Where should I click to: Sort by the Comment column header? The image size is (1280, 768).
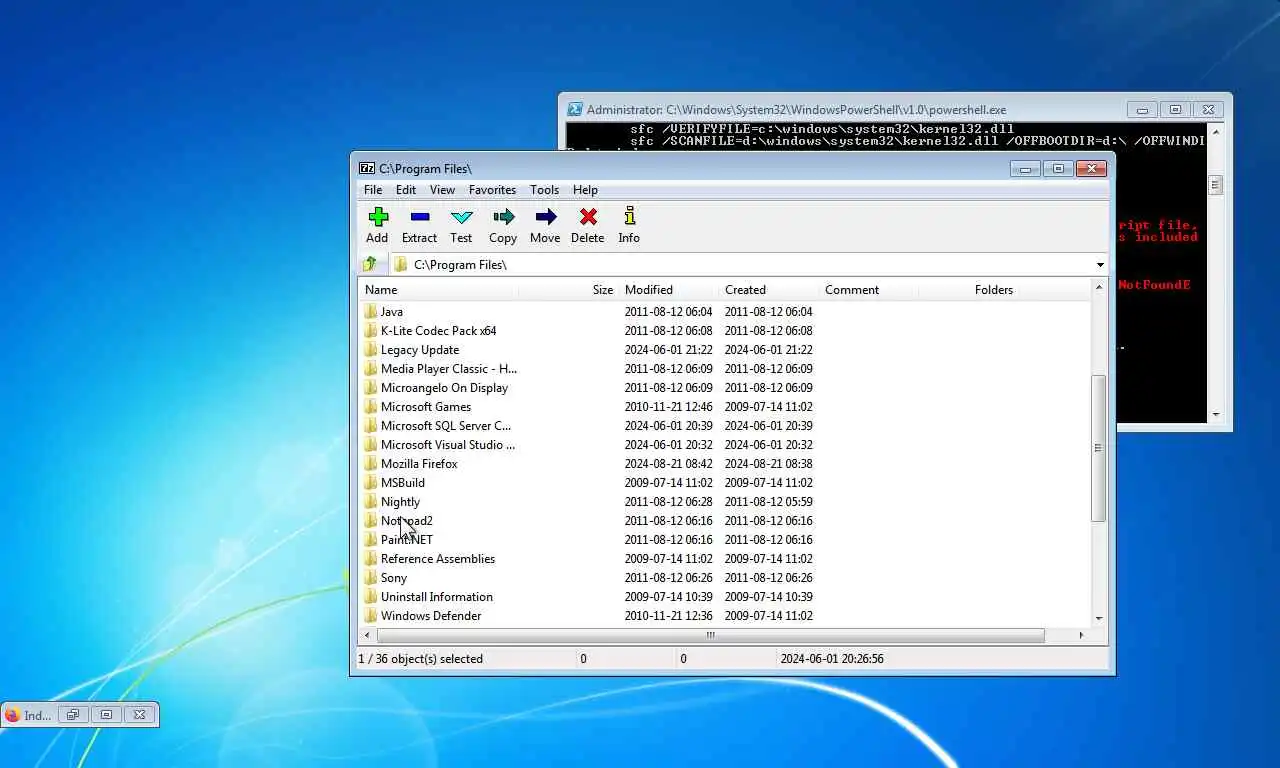868,290
